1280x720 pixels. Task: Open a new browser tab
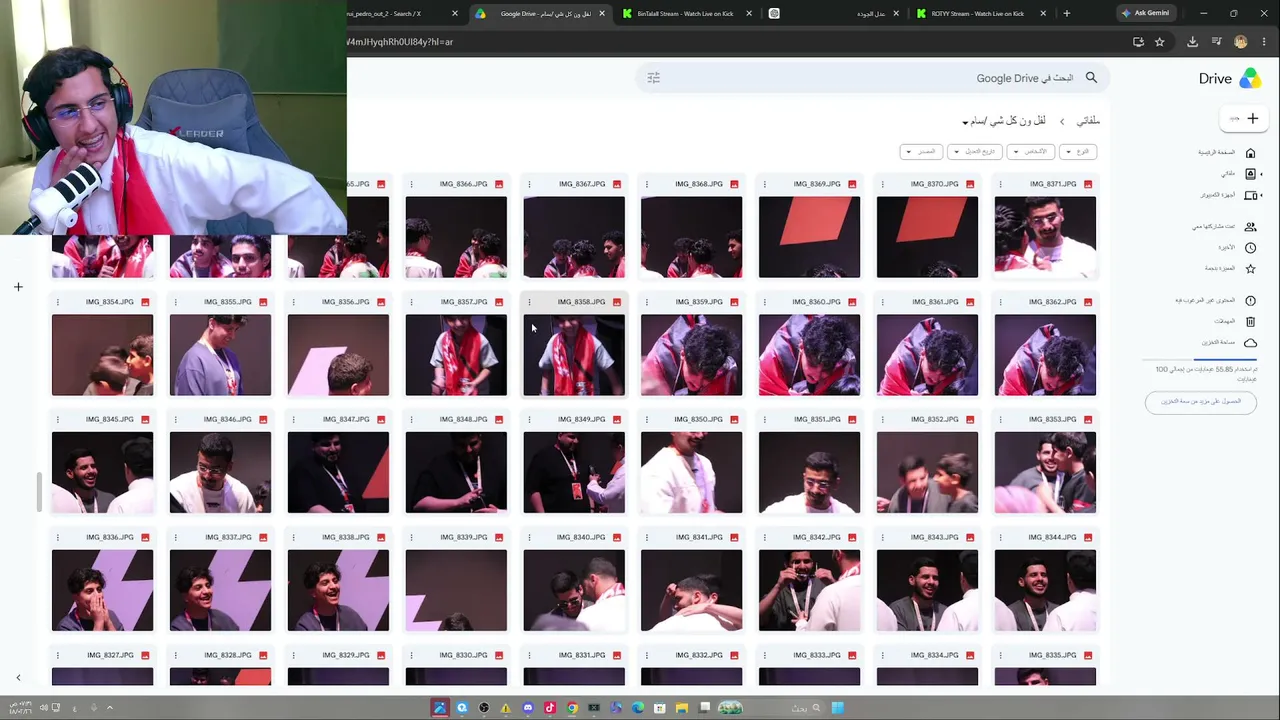coord(1067,14)
